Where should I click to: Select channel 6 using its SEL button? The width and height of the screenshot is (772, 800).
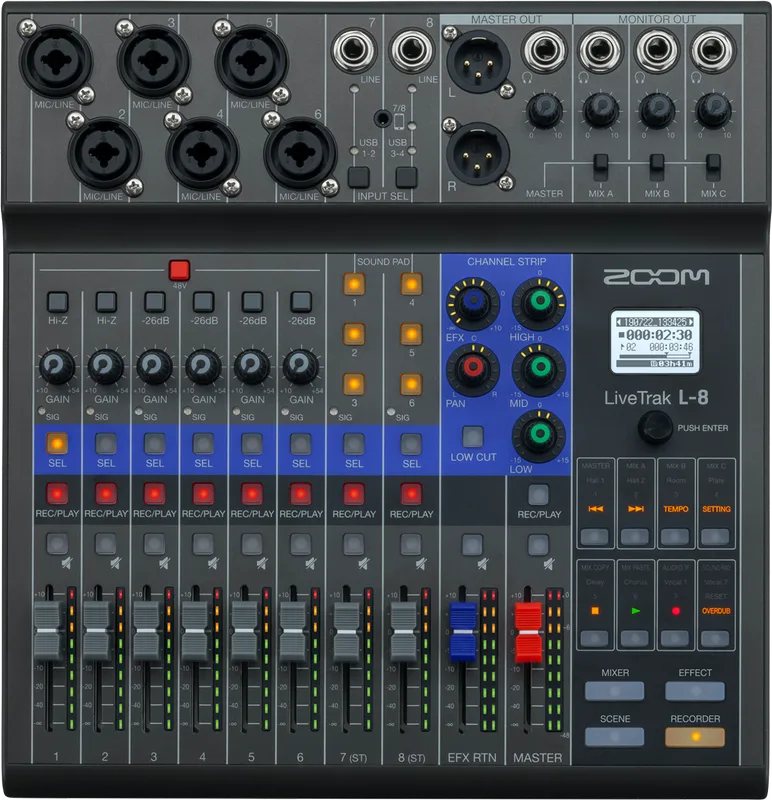(301, 443)
